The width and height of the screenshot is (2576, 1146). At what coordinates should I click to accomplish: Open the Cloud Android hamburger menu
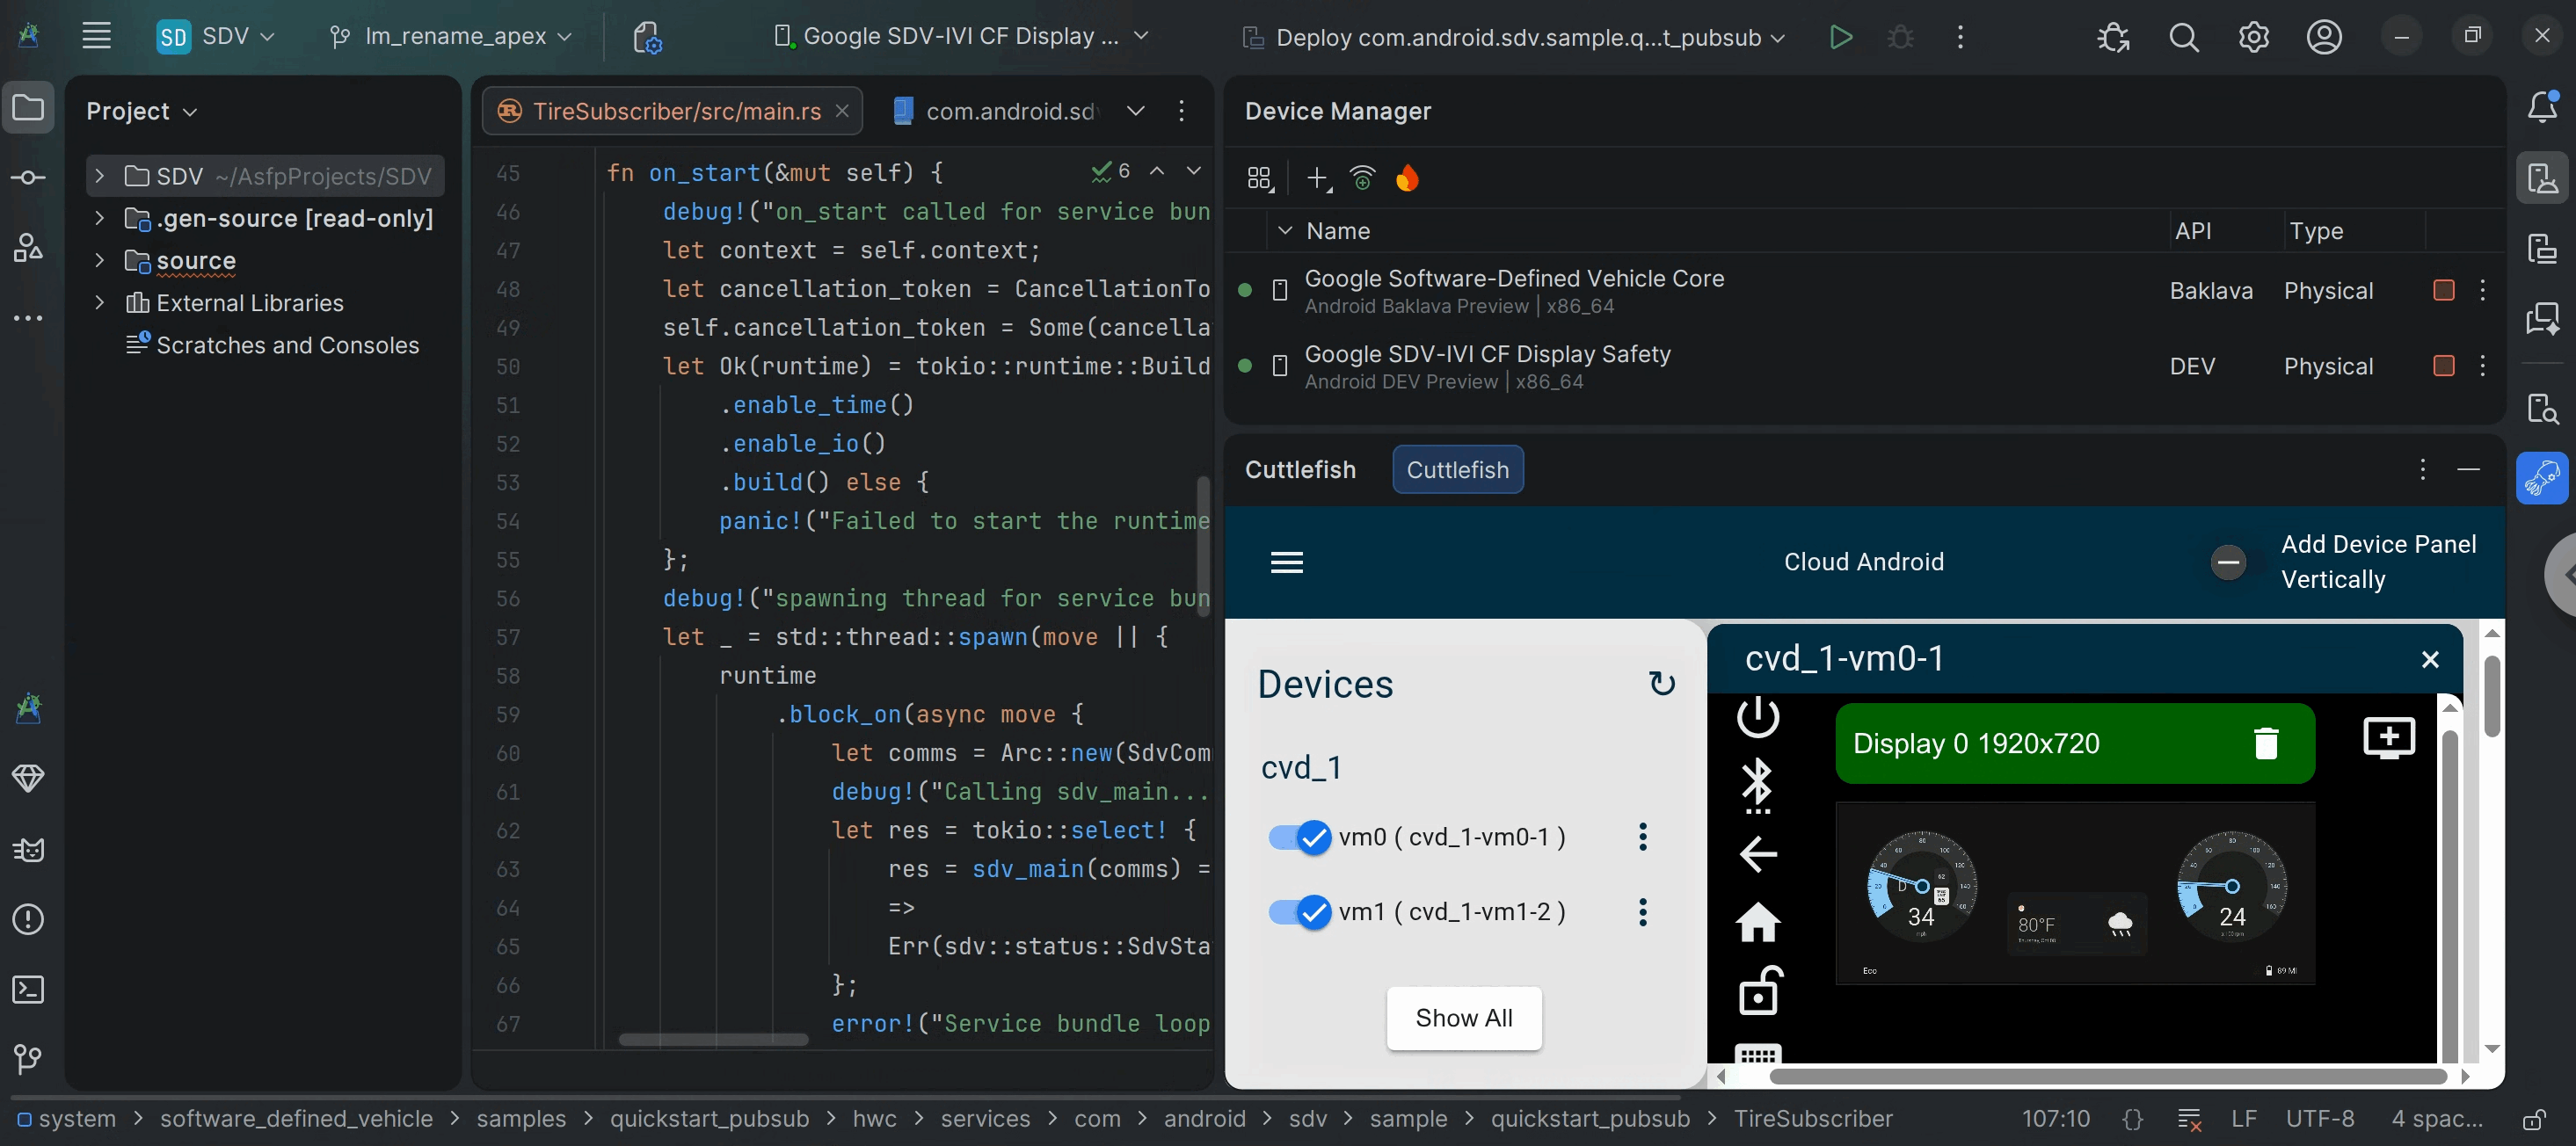click(1286, 562)
